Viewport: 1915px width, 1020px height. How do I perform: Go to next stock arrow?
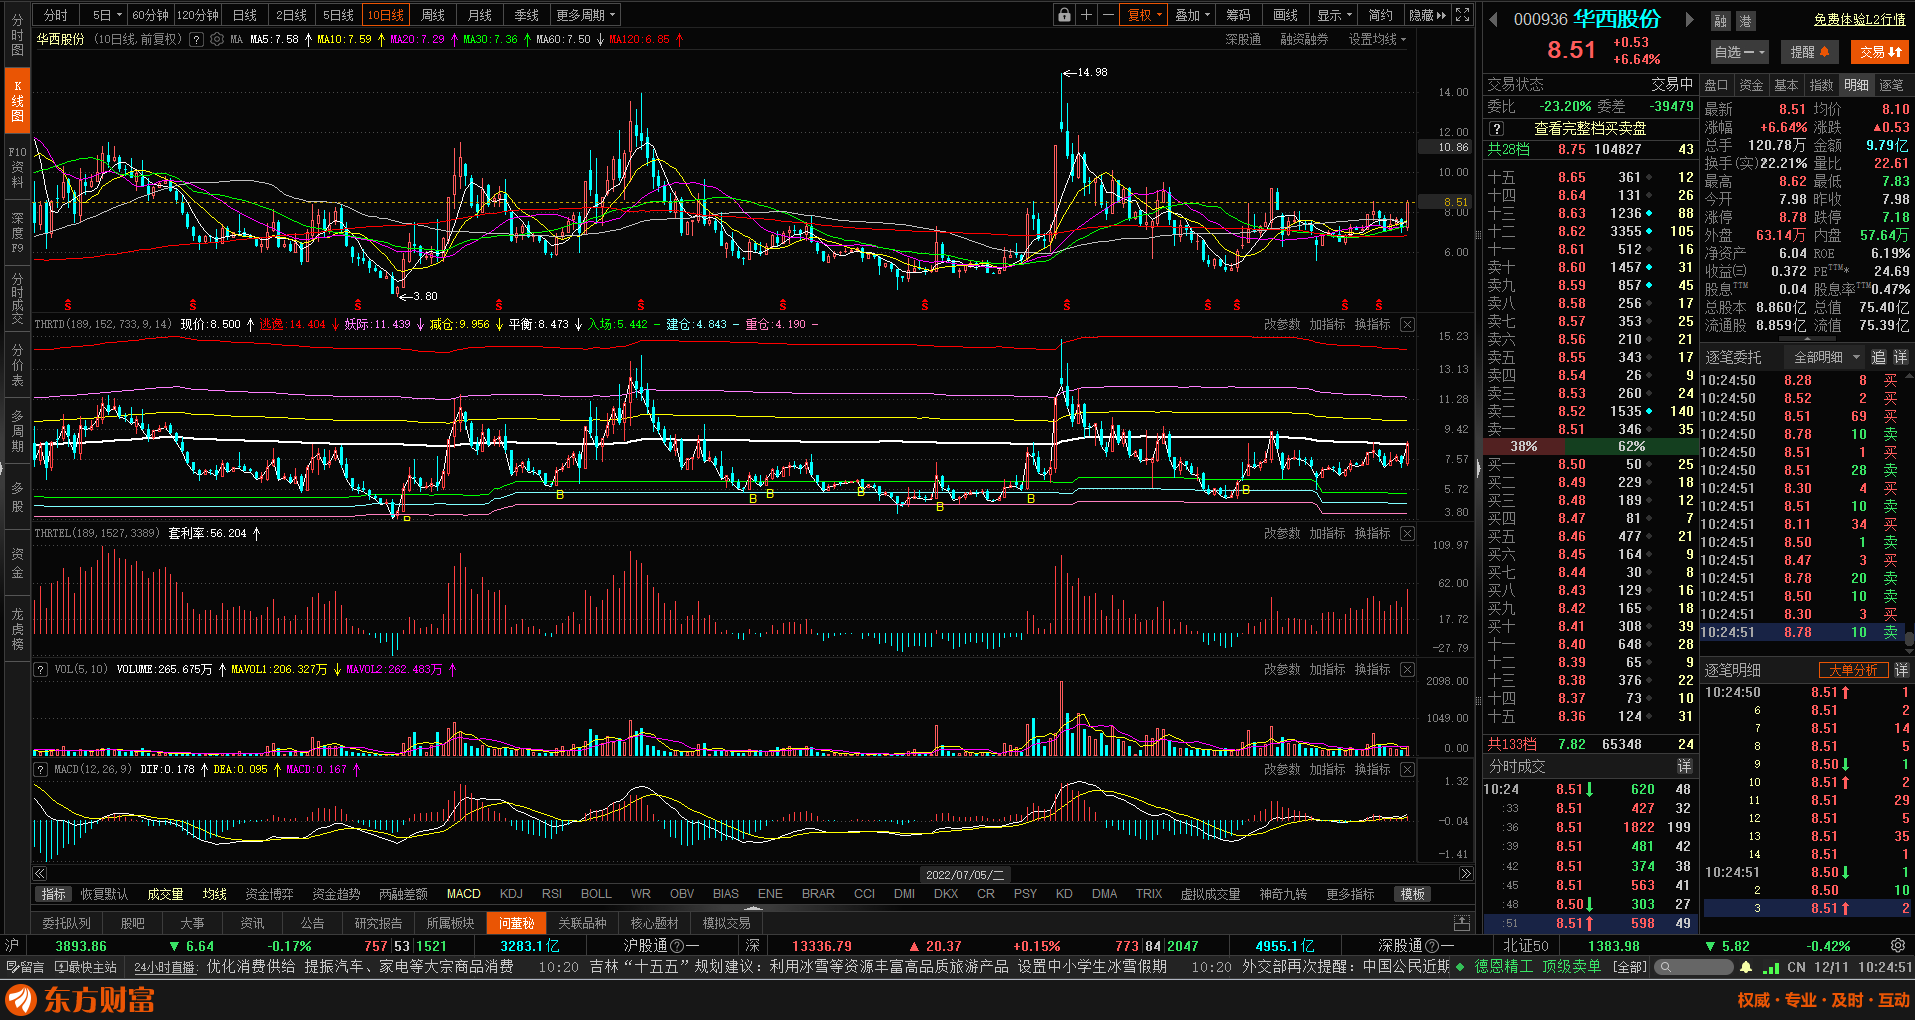(x=1690, y=19)
